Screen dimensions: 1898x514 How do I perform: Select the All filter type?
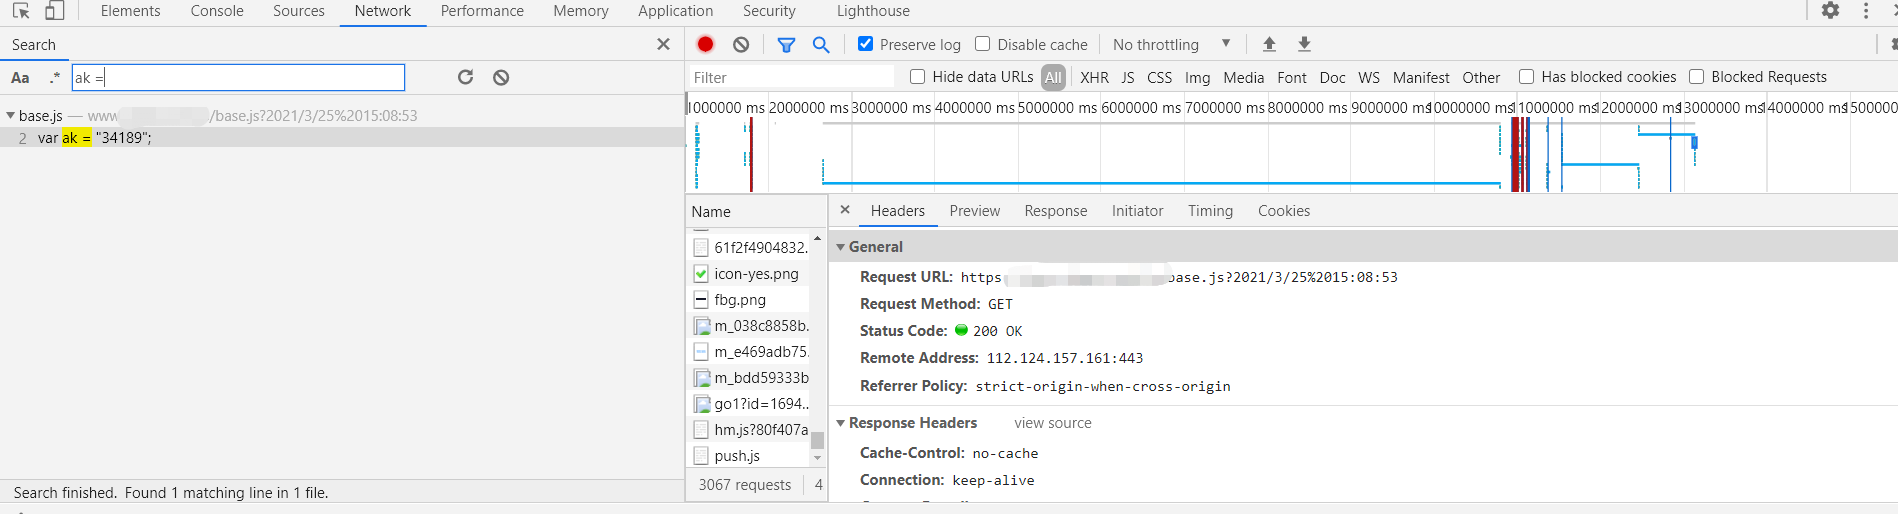tap(1053, 77)
